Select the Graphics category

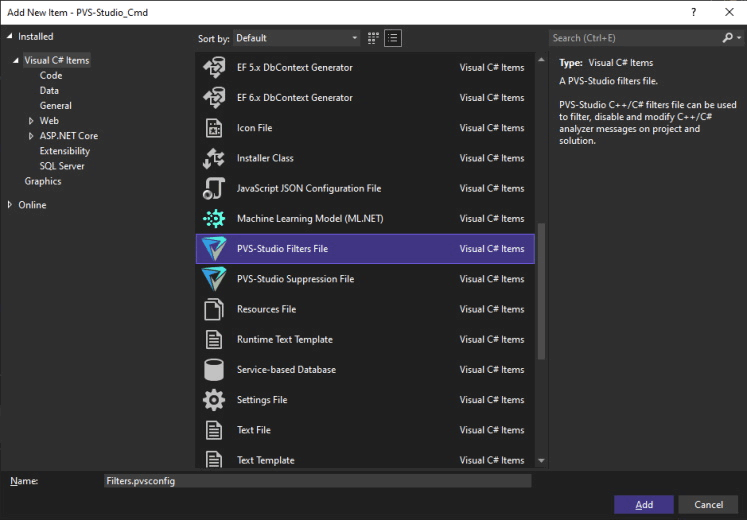click(x=43, y=181)
